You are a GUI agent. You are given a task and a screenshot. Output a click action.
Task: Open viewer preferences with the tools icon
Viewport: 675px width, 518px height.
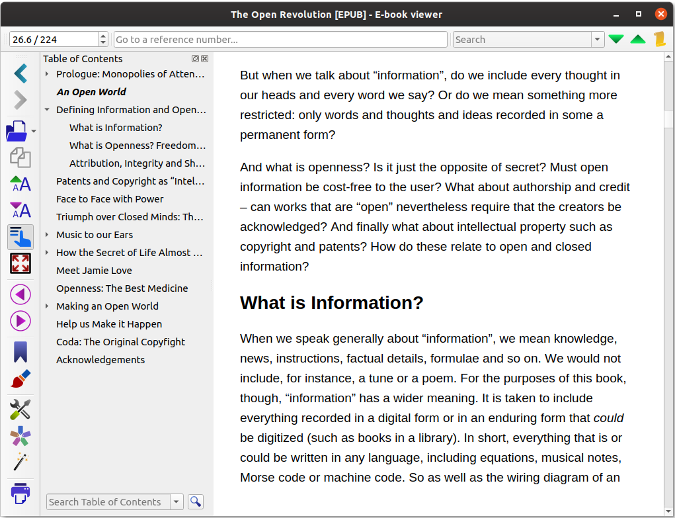click(x=19, y=409)
